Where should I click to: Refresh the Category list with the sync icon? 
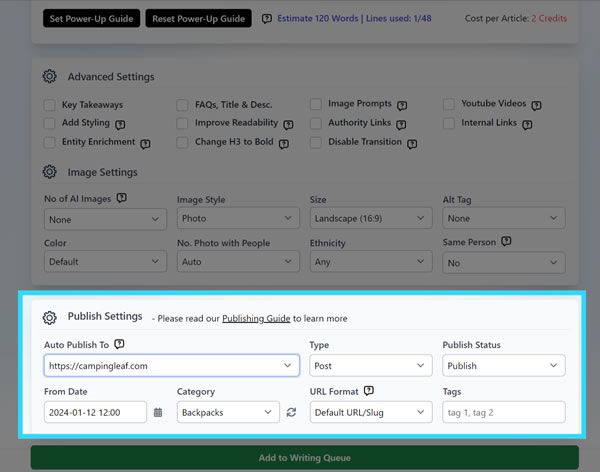click(291, 412)
